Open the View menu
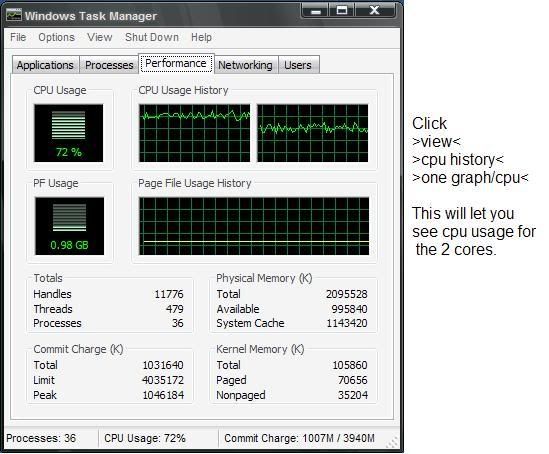The image size is (549, 454). point(100,37)
